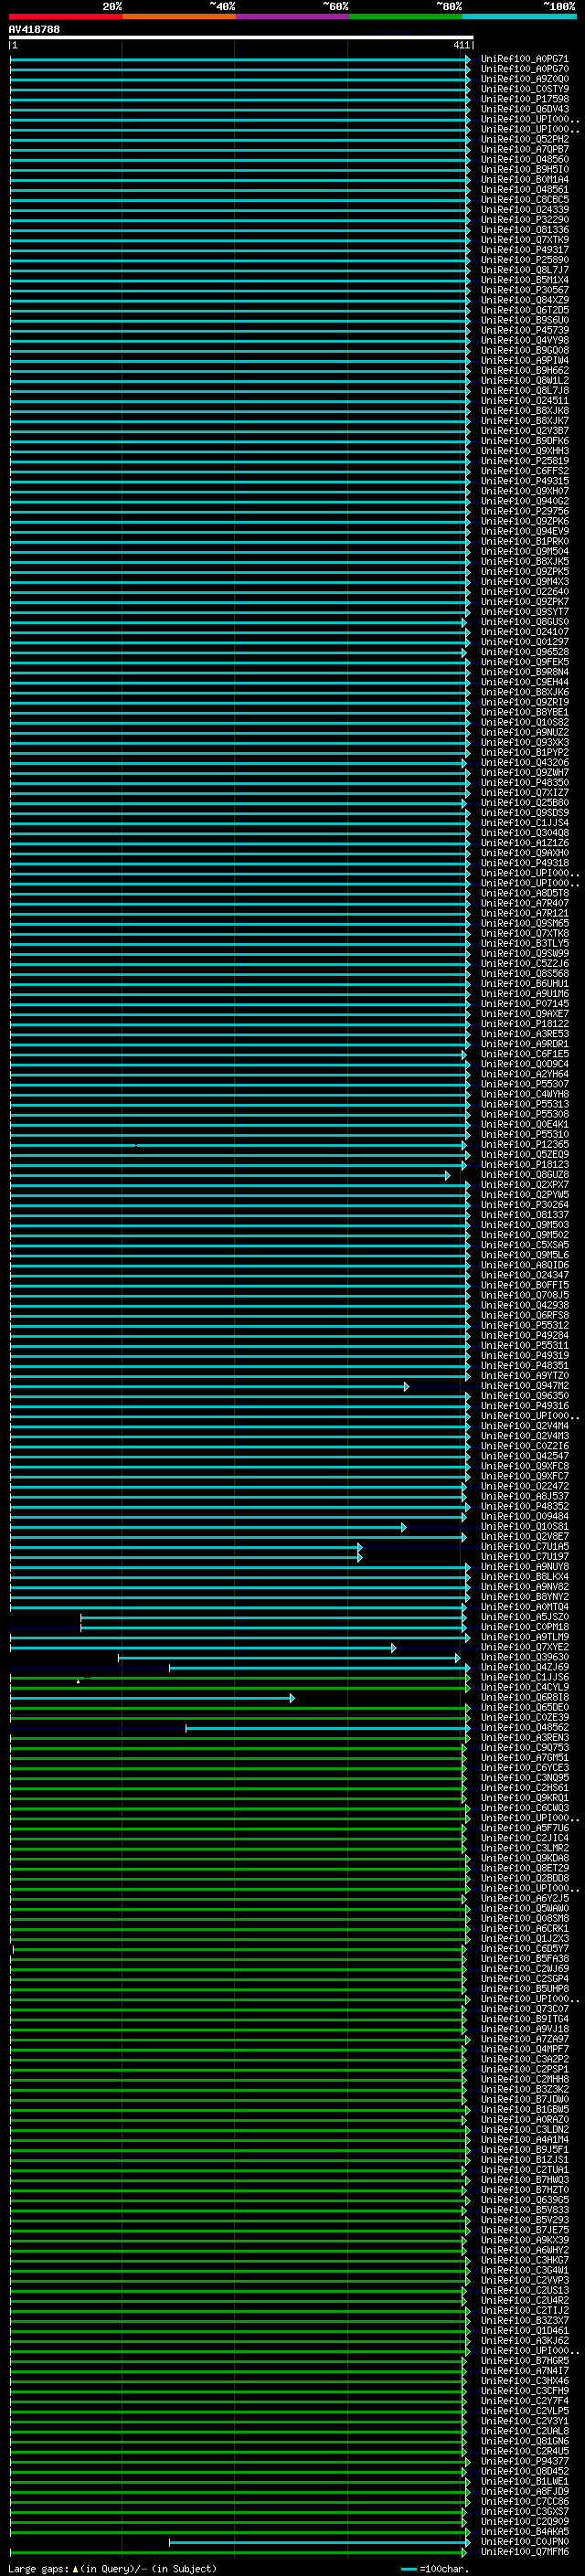Select hit label UniRef100_B9H662
The image size is (585, 2576).
525,371
